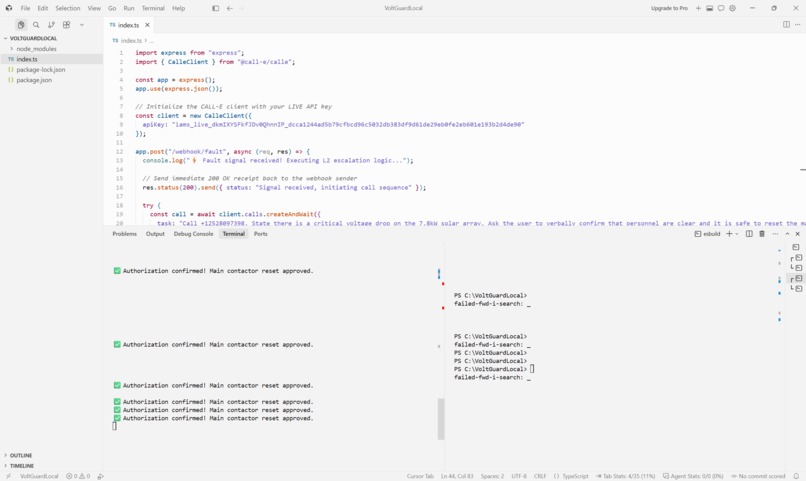
Task: Click the Upgrade to Pro button
Action: click(669, 8)
